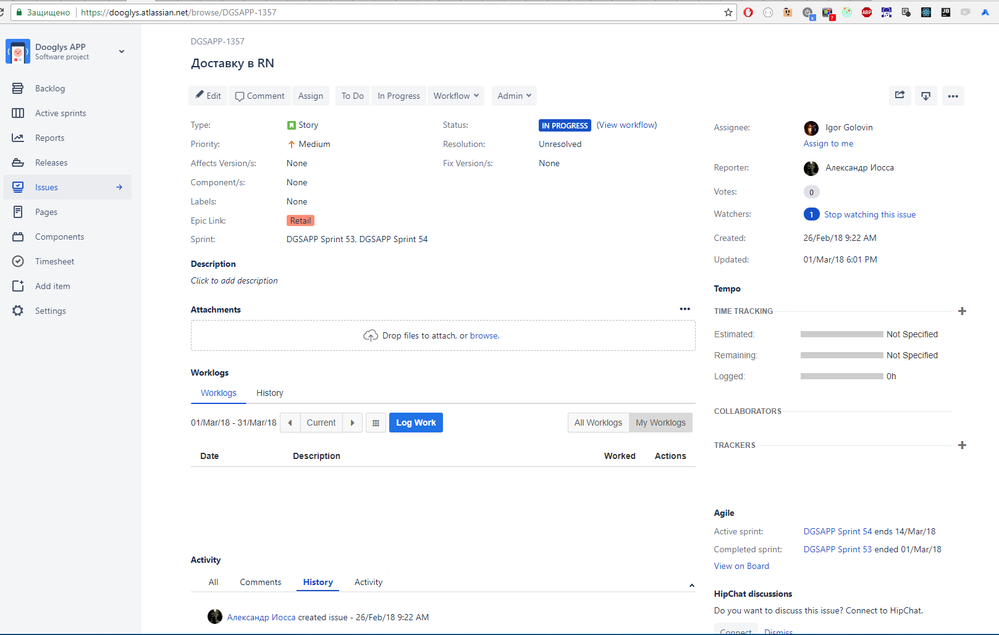Add a tracker with plus icon
Screen dimensions: 999x635
(962, 445)
